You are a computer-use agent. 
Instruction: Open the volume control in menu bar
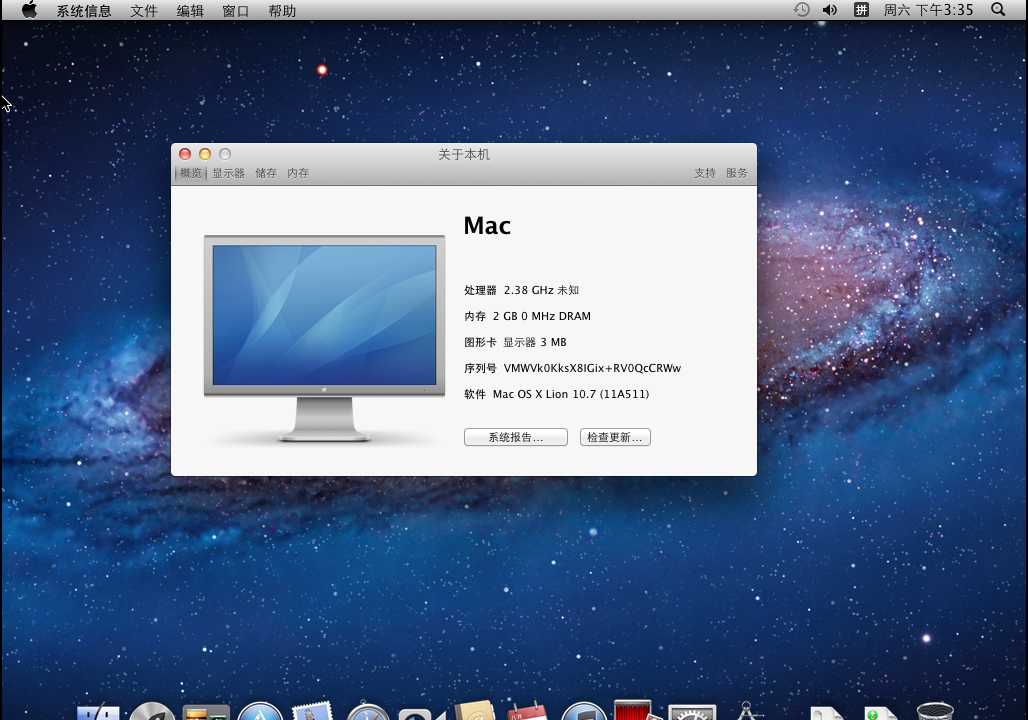click(x=830, y=9)
